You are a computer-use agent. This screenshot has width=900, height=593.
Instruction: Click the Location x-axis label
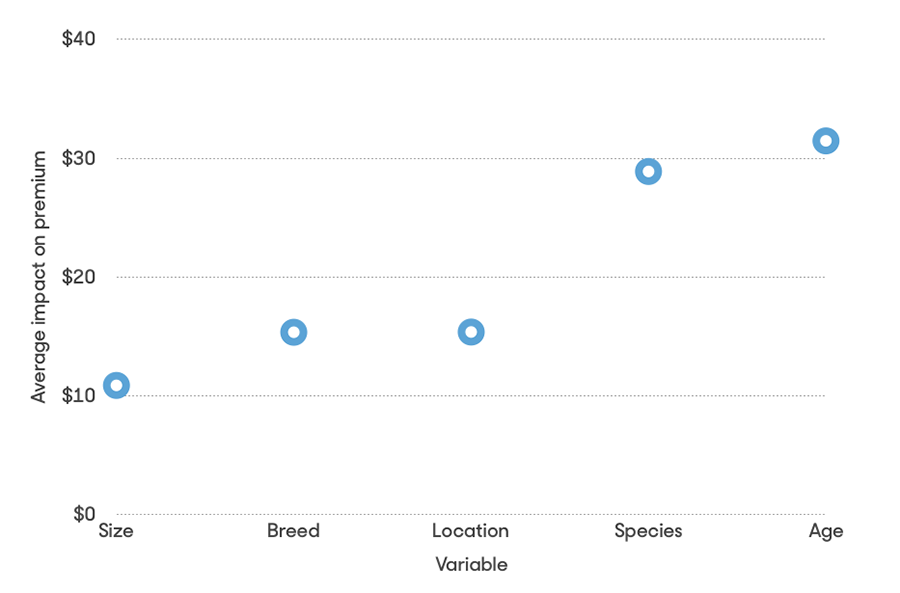pos(471,531)
